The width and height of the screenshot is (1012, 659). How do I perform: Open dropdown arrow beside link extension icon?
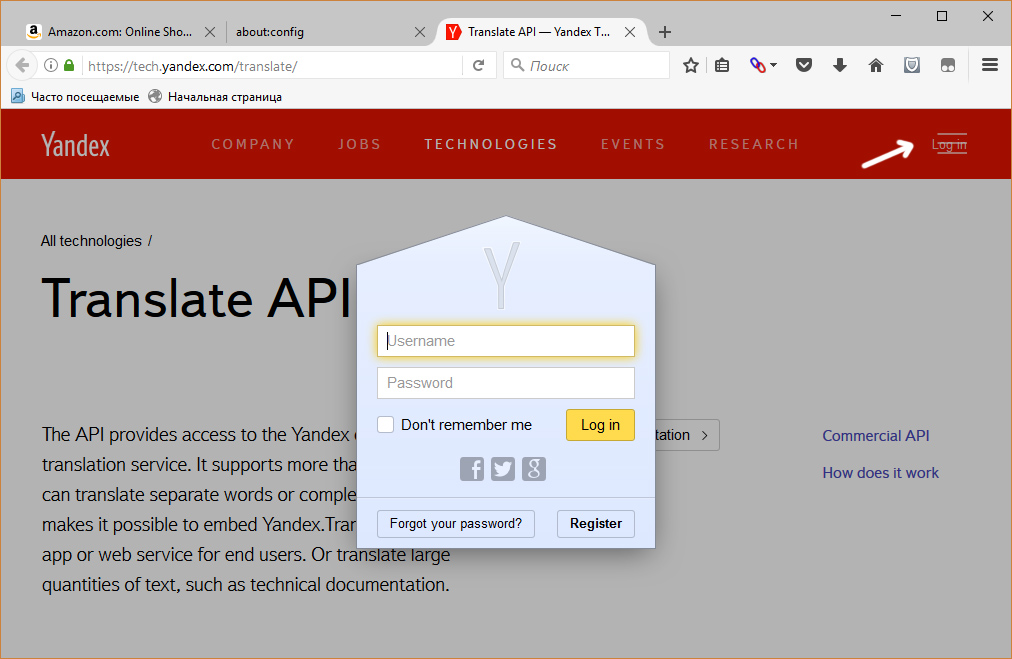pyautogui.click(x=774, y=65)
